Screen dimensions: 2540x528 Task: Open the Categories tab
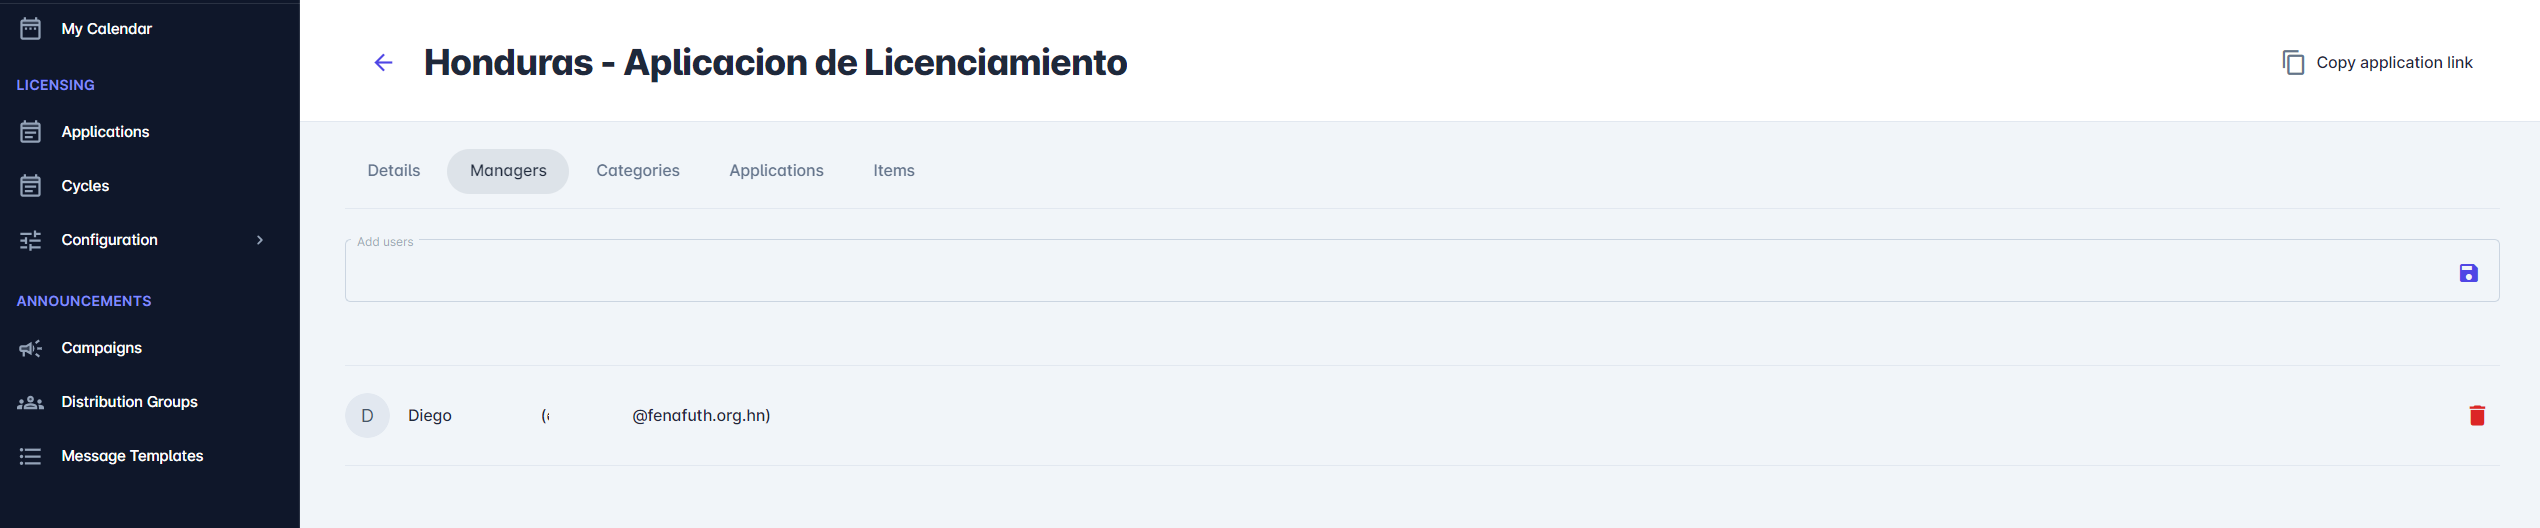pyautogui.click(x=638, y=171)
